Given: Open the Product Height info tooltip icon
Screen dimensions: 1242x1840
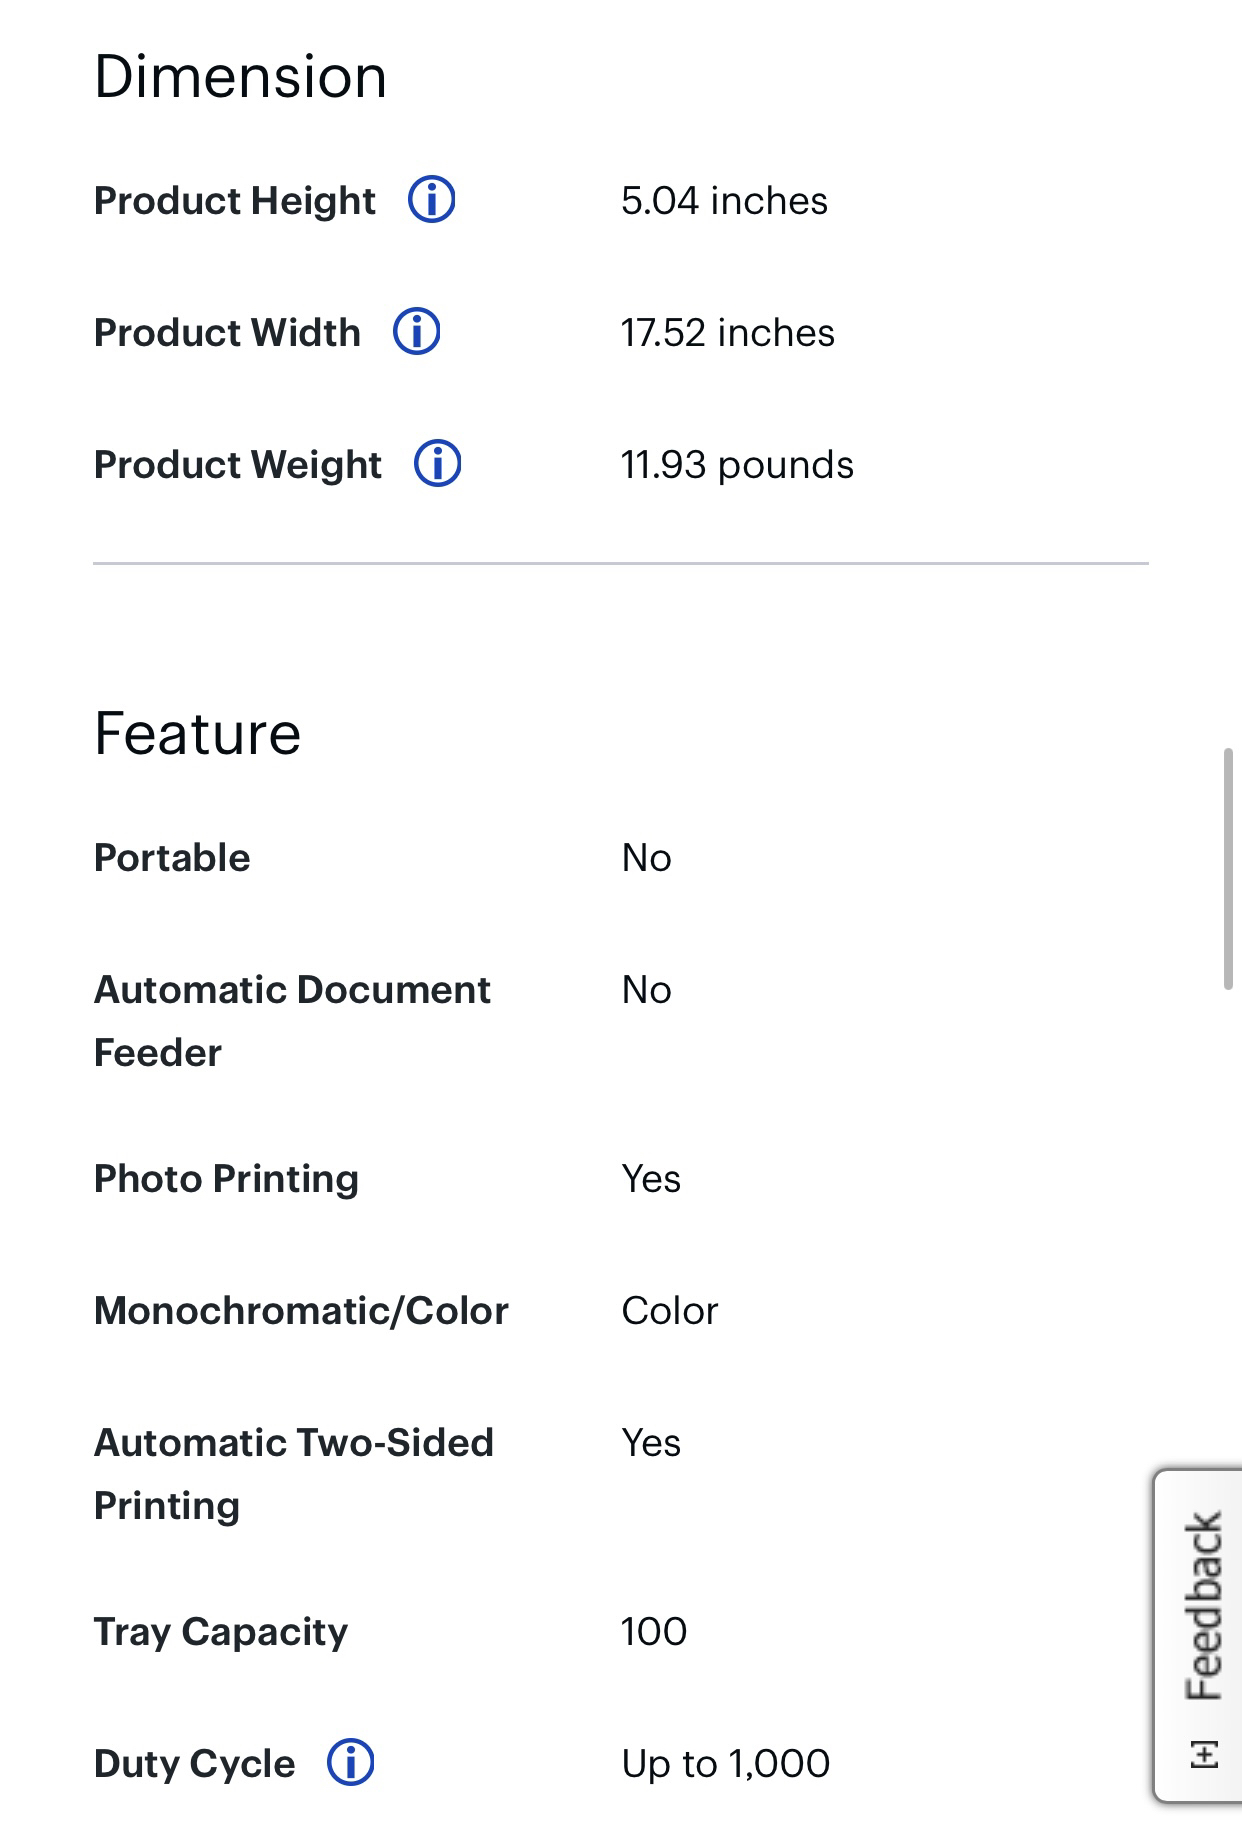Looking at the screenshot, I should (431, 200).
